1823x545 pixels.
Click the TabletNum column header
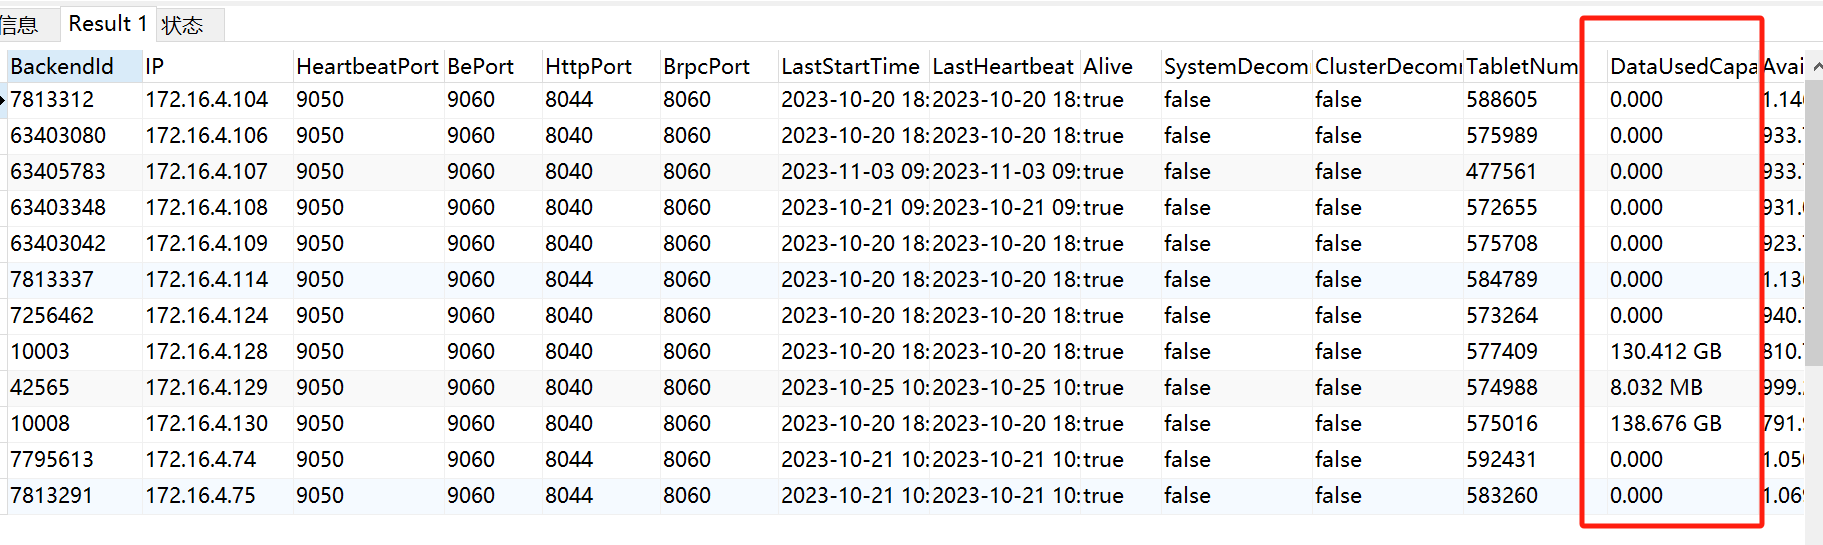[1521, 67]
